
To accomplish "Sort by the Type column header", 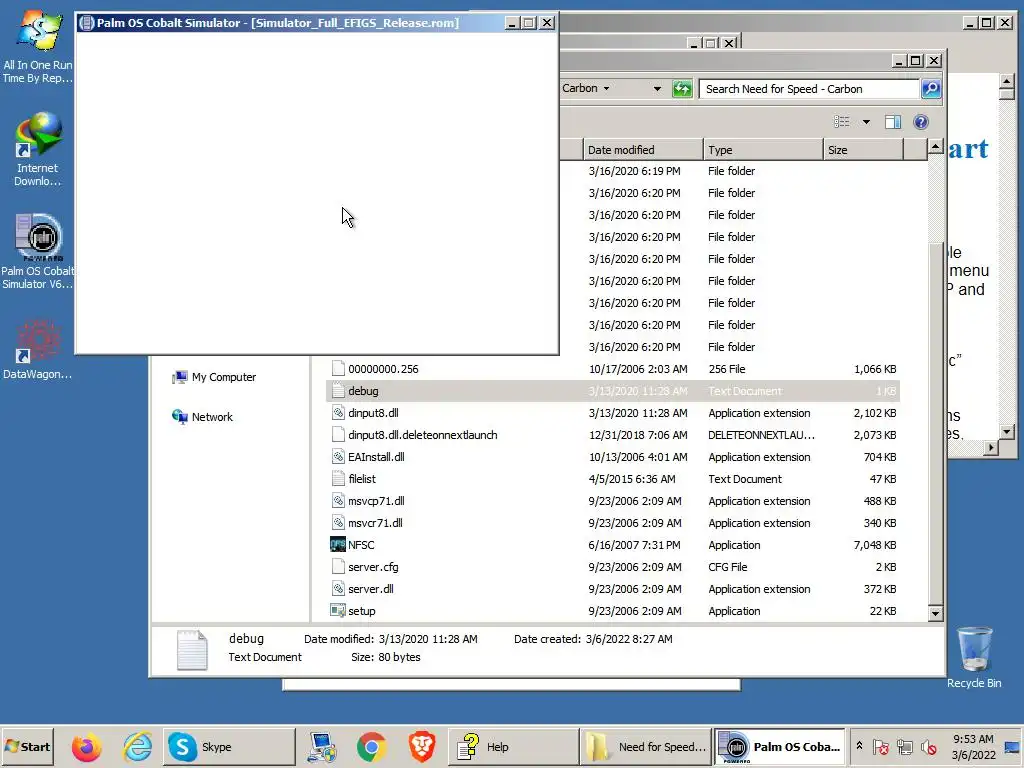I will tap(763, 150).
